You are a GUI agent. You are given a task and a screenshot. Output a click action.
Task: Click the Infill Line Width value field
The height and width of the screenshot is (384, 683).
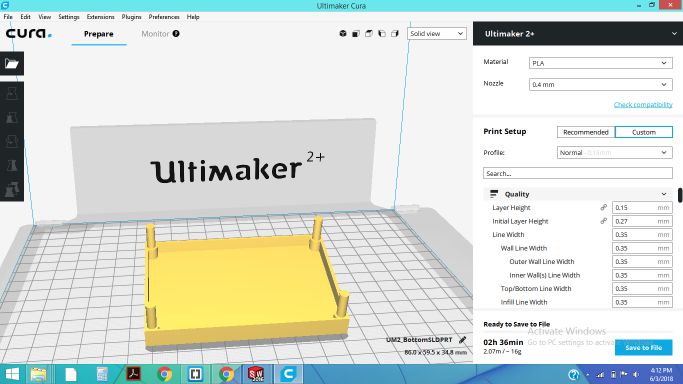coord(642,302)
